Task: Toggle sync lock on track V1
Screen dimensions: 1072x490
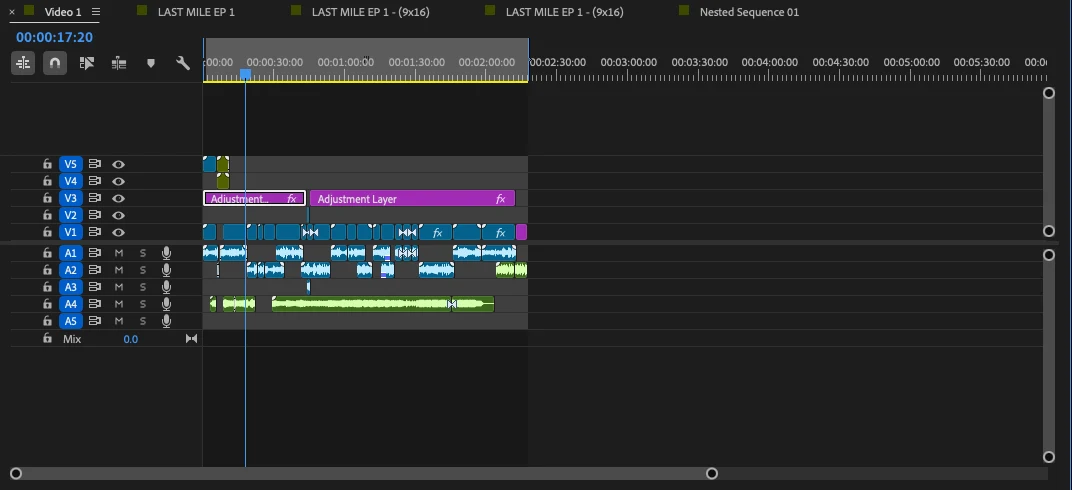Action: point(94,232)
